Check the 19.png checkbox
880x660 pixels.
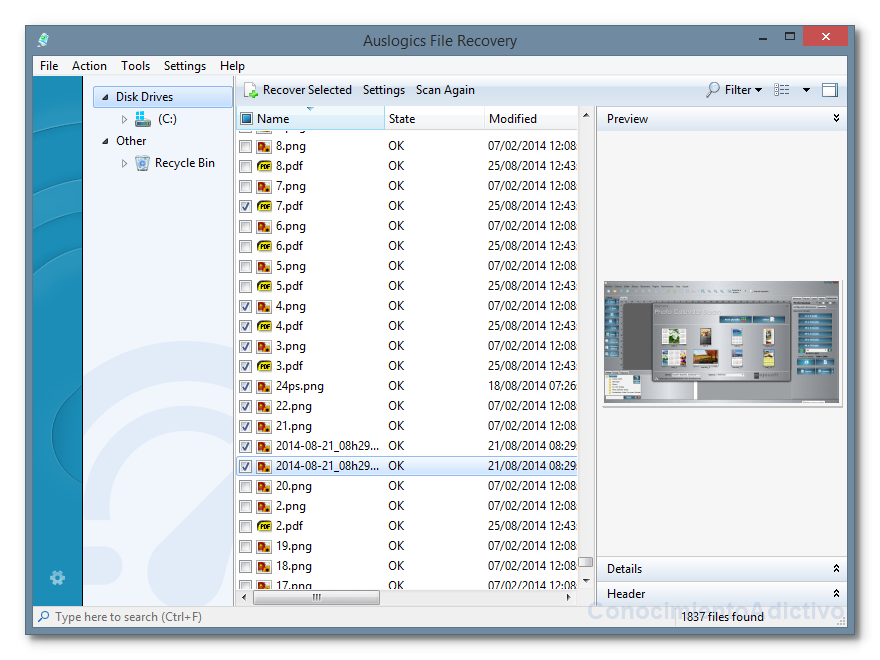click(x=245, y=546)
